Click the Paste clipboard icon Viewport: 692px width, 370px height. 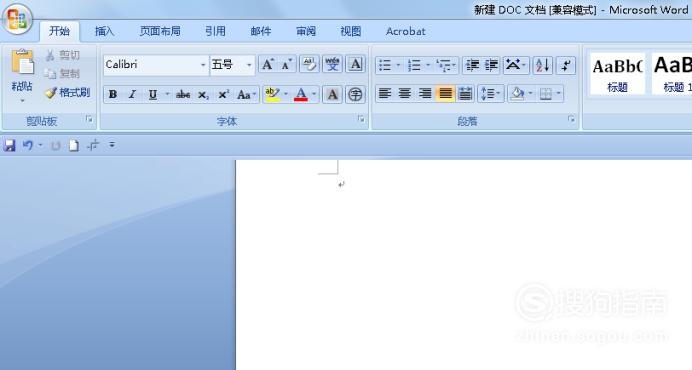22,62
